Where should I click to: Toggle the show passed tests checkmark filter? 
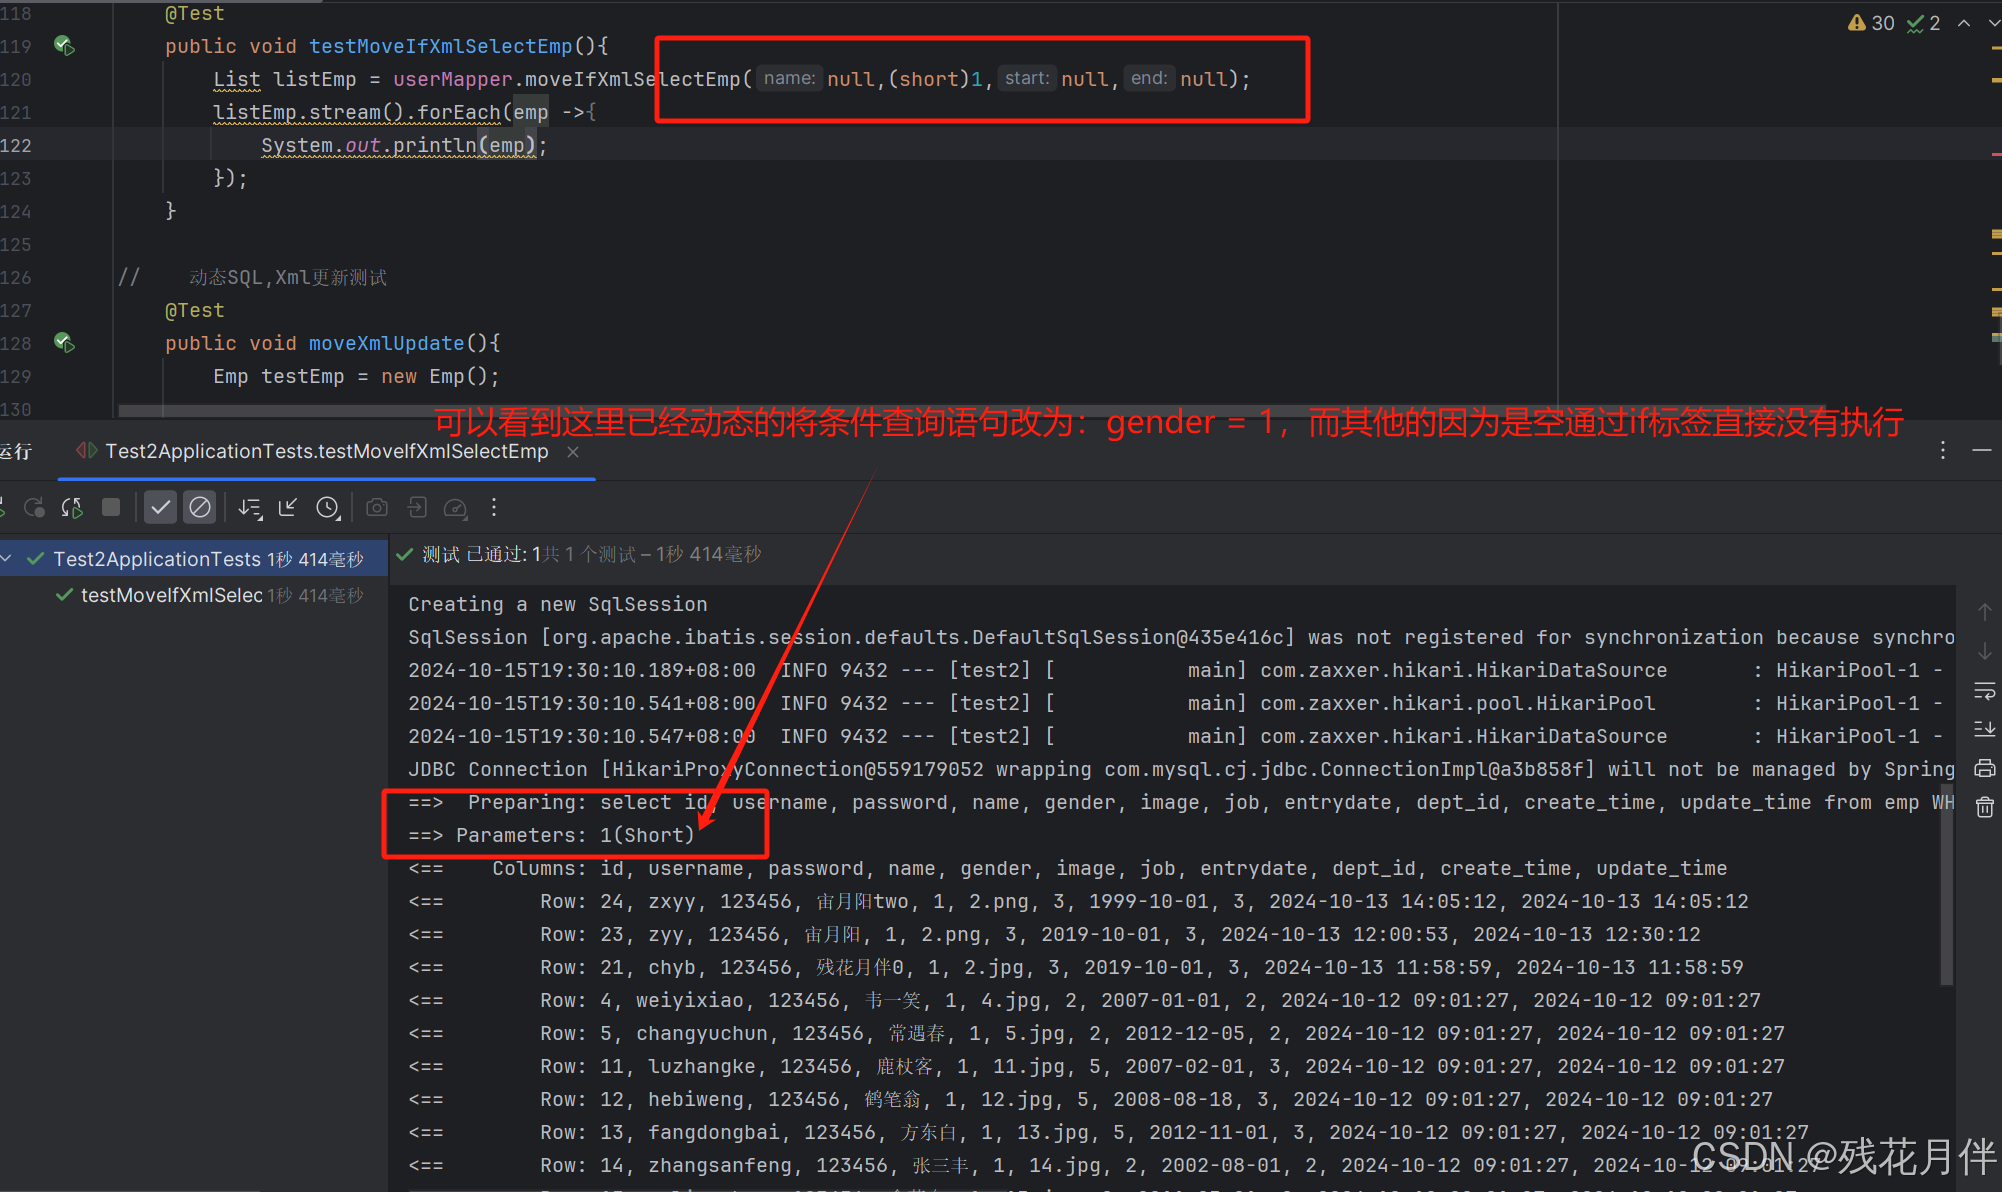tap(160, 508)
